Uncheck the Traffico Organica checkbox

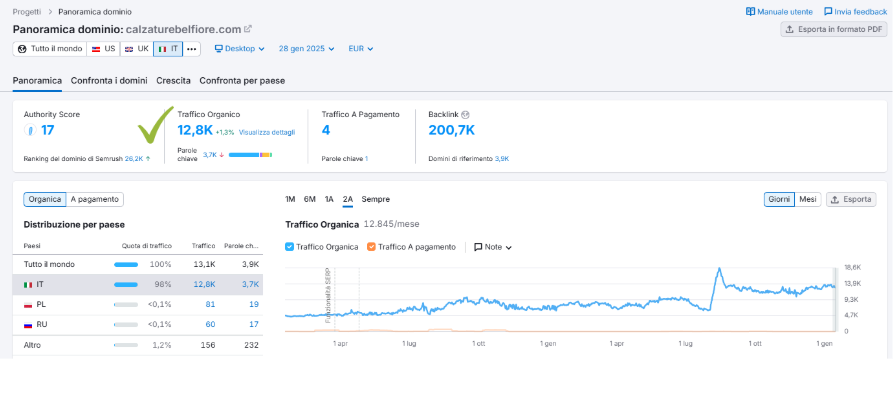(x=290, y=246)
